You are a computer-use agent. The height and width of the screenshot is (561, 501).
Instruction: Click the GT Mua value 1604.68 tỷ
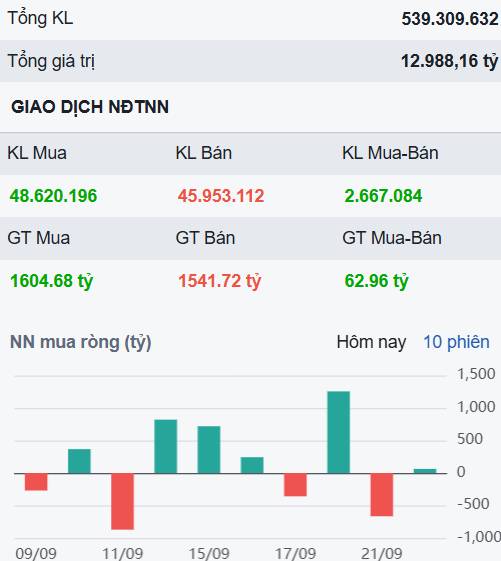52,281
